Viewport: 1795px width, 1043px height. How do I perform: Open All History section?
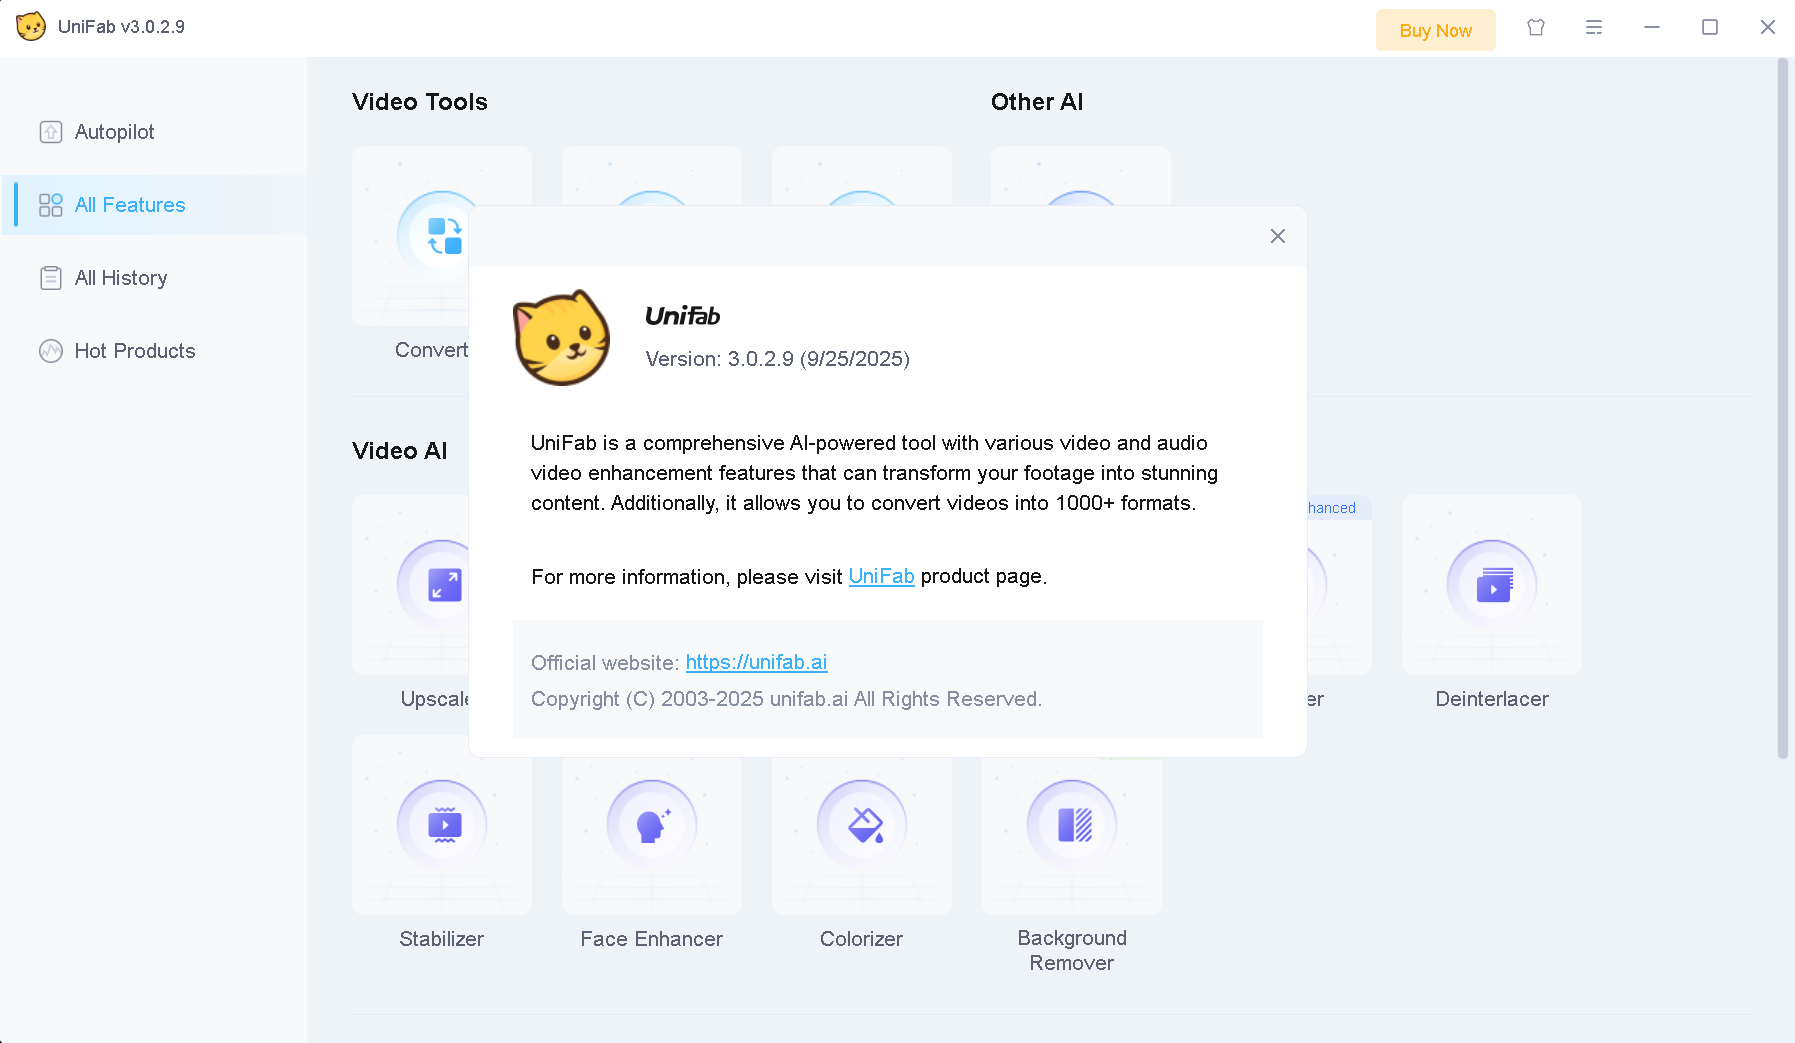click(120, 278)
